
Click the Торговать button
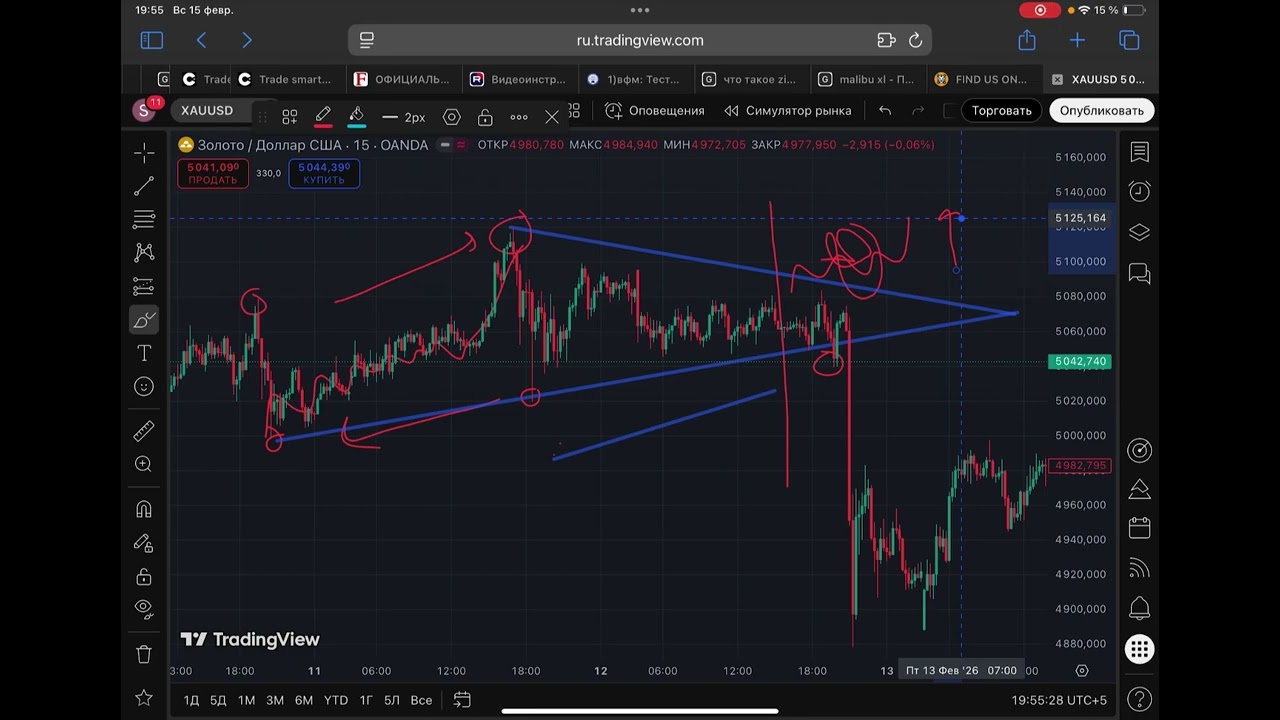(1001, 110)
